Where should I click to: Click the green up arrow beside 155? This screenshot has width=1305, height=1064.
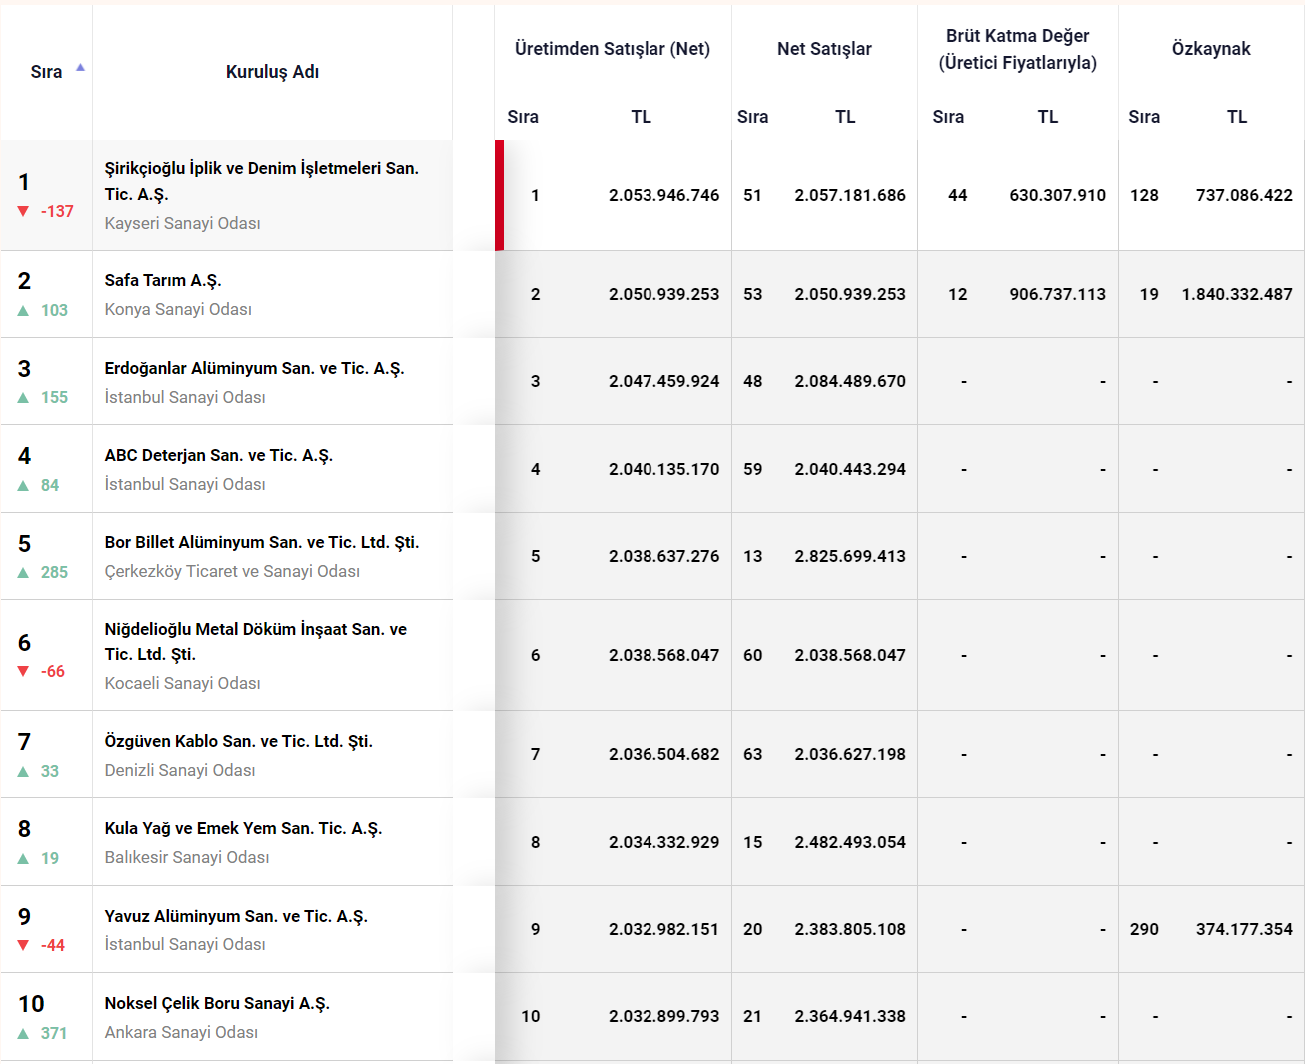23,398
